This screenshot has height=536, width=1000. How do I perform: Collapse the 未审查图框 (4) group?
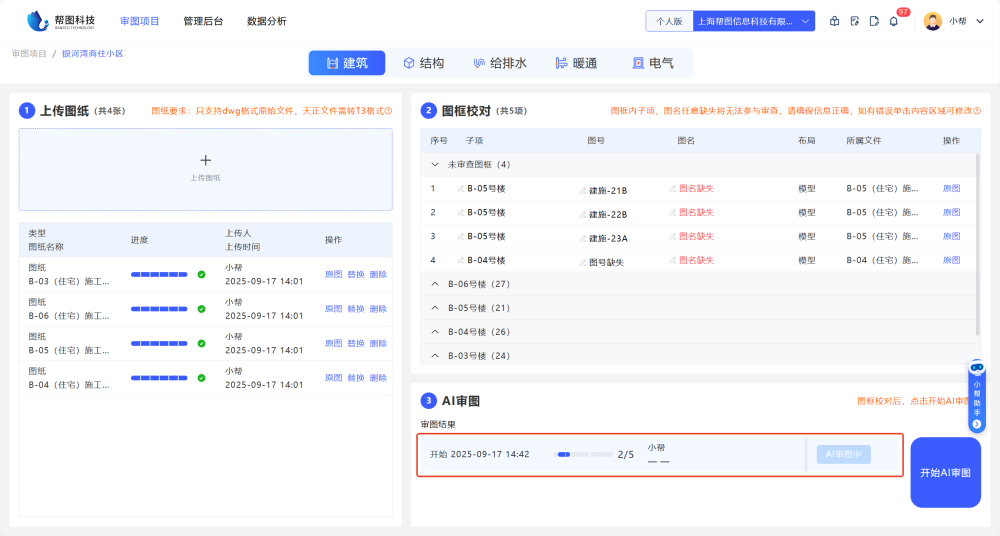[x=435, y=164]
